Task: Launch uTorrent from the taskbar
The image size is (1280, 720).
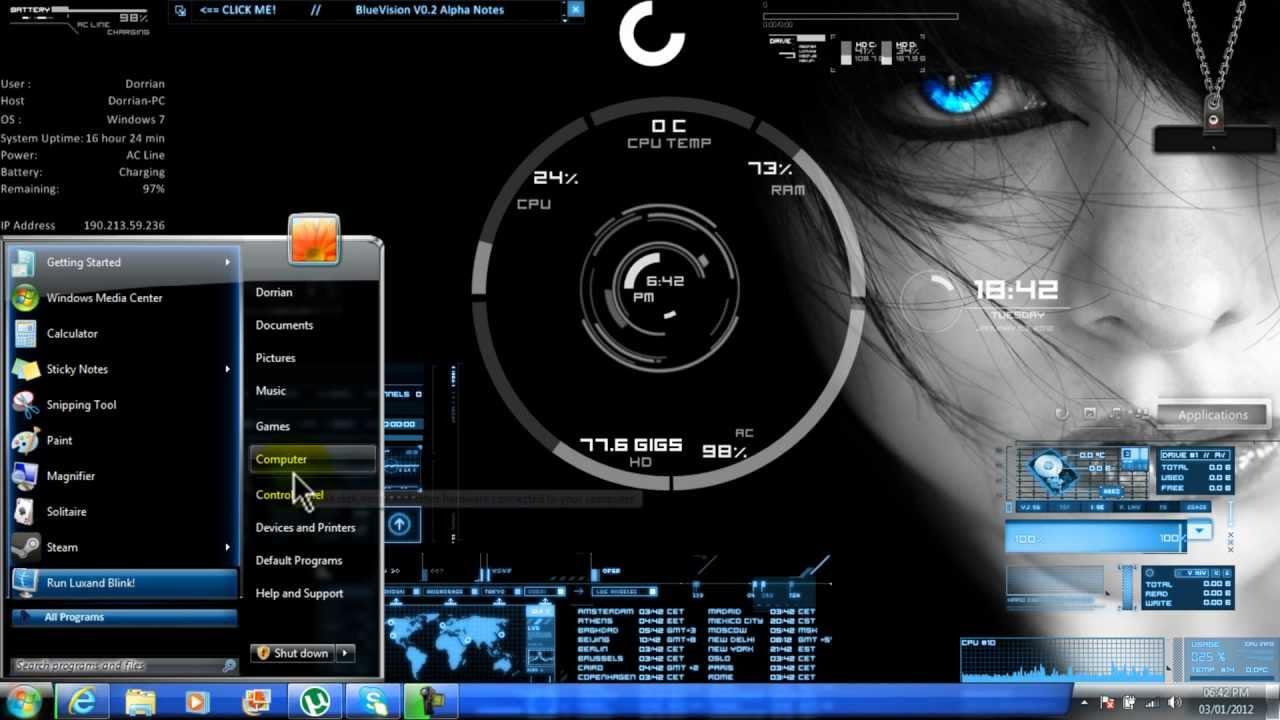Action: [315, 701]
